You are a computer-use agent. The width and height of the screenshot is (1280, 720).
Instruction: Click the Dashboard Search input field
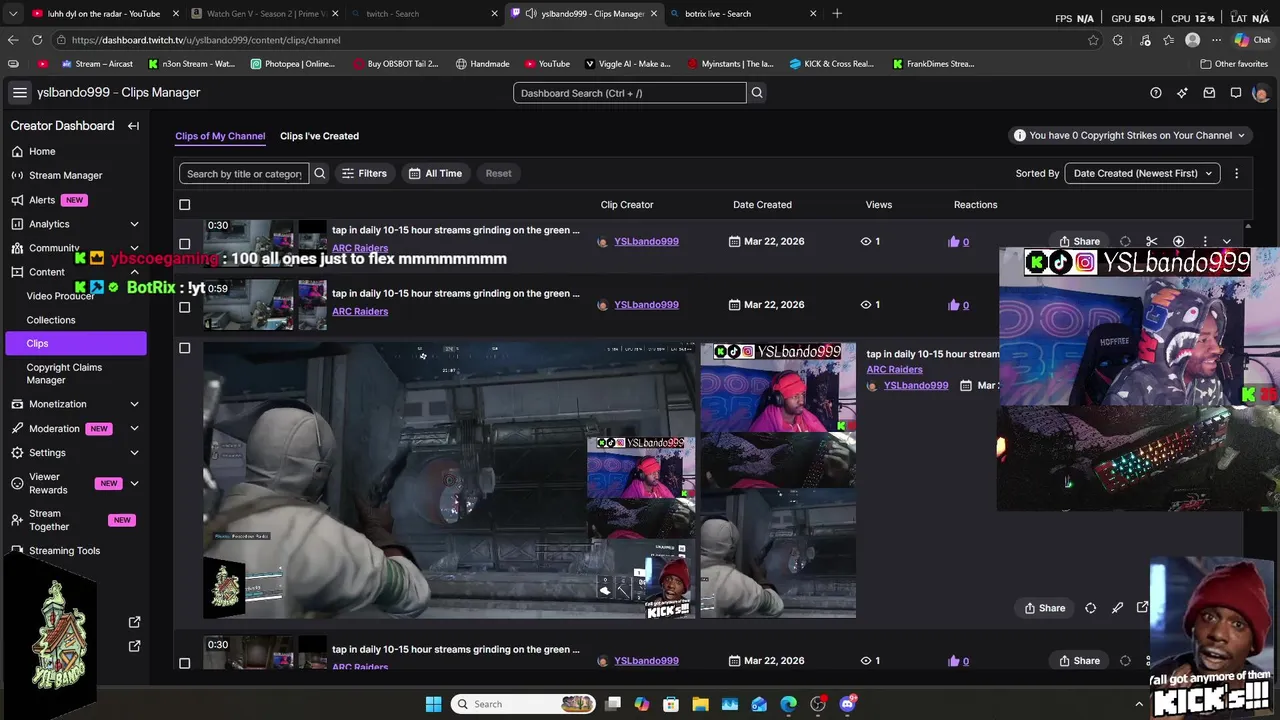(x=630, y=93)
